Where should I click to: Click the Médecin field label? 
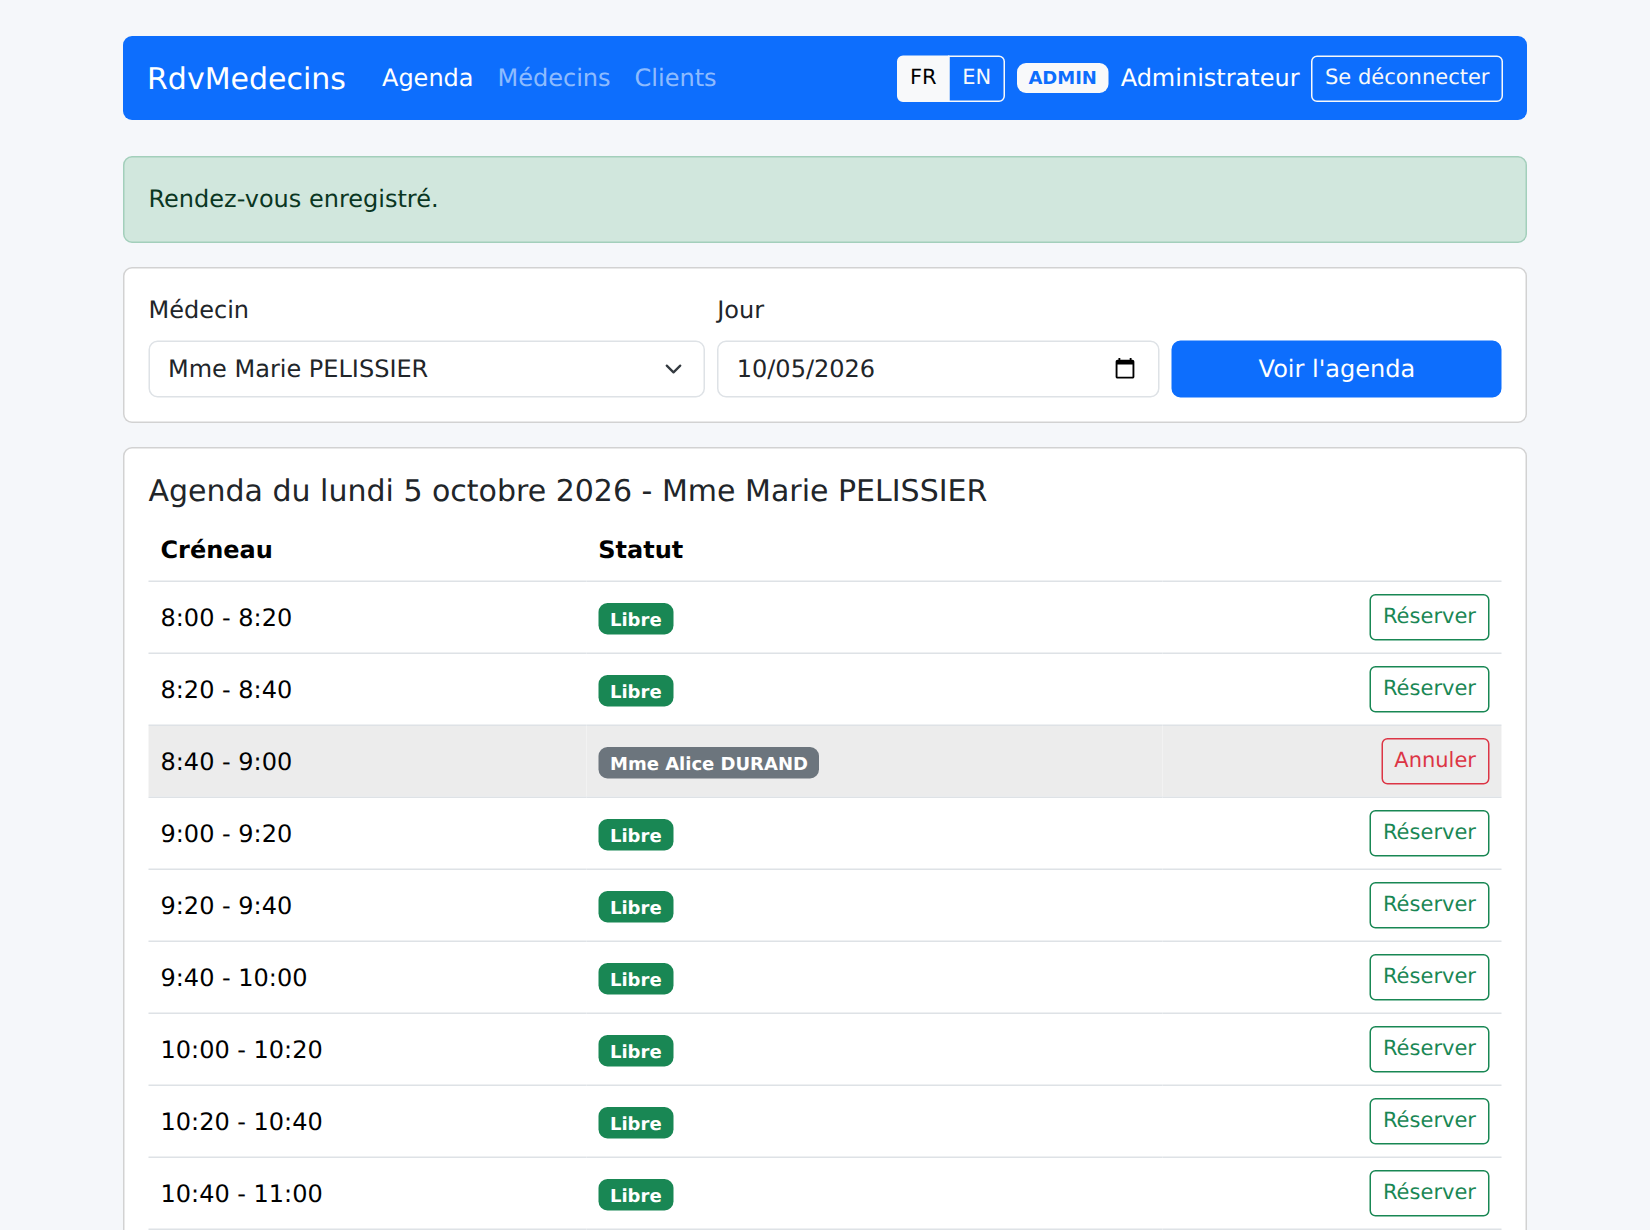coord(199,310)
